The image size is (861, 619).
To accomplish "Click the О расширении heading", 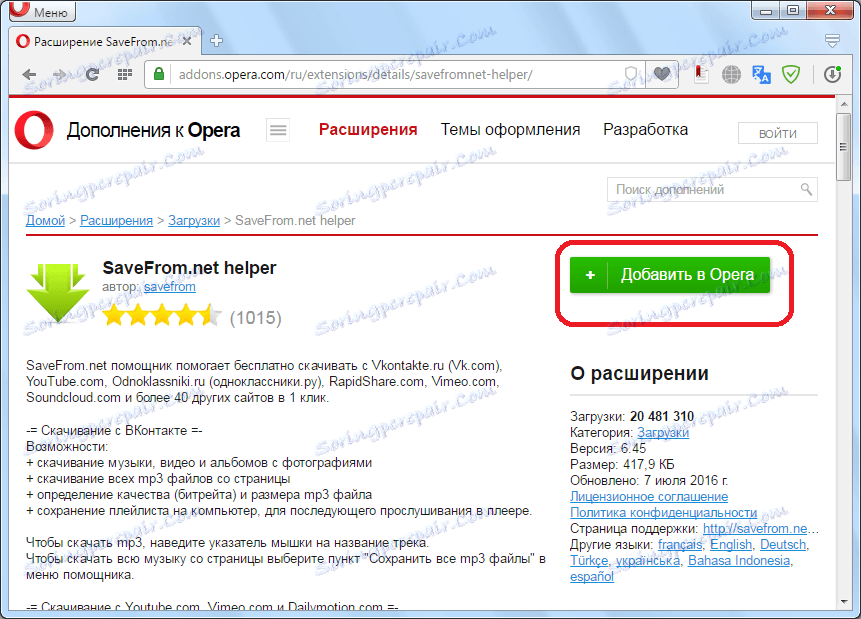I will pos(639,373).
